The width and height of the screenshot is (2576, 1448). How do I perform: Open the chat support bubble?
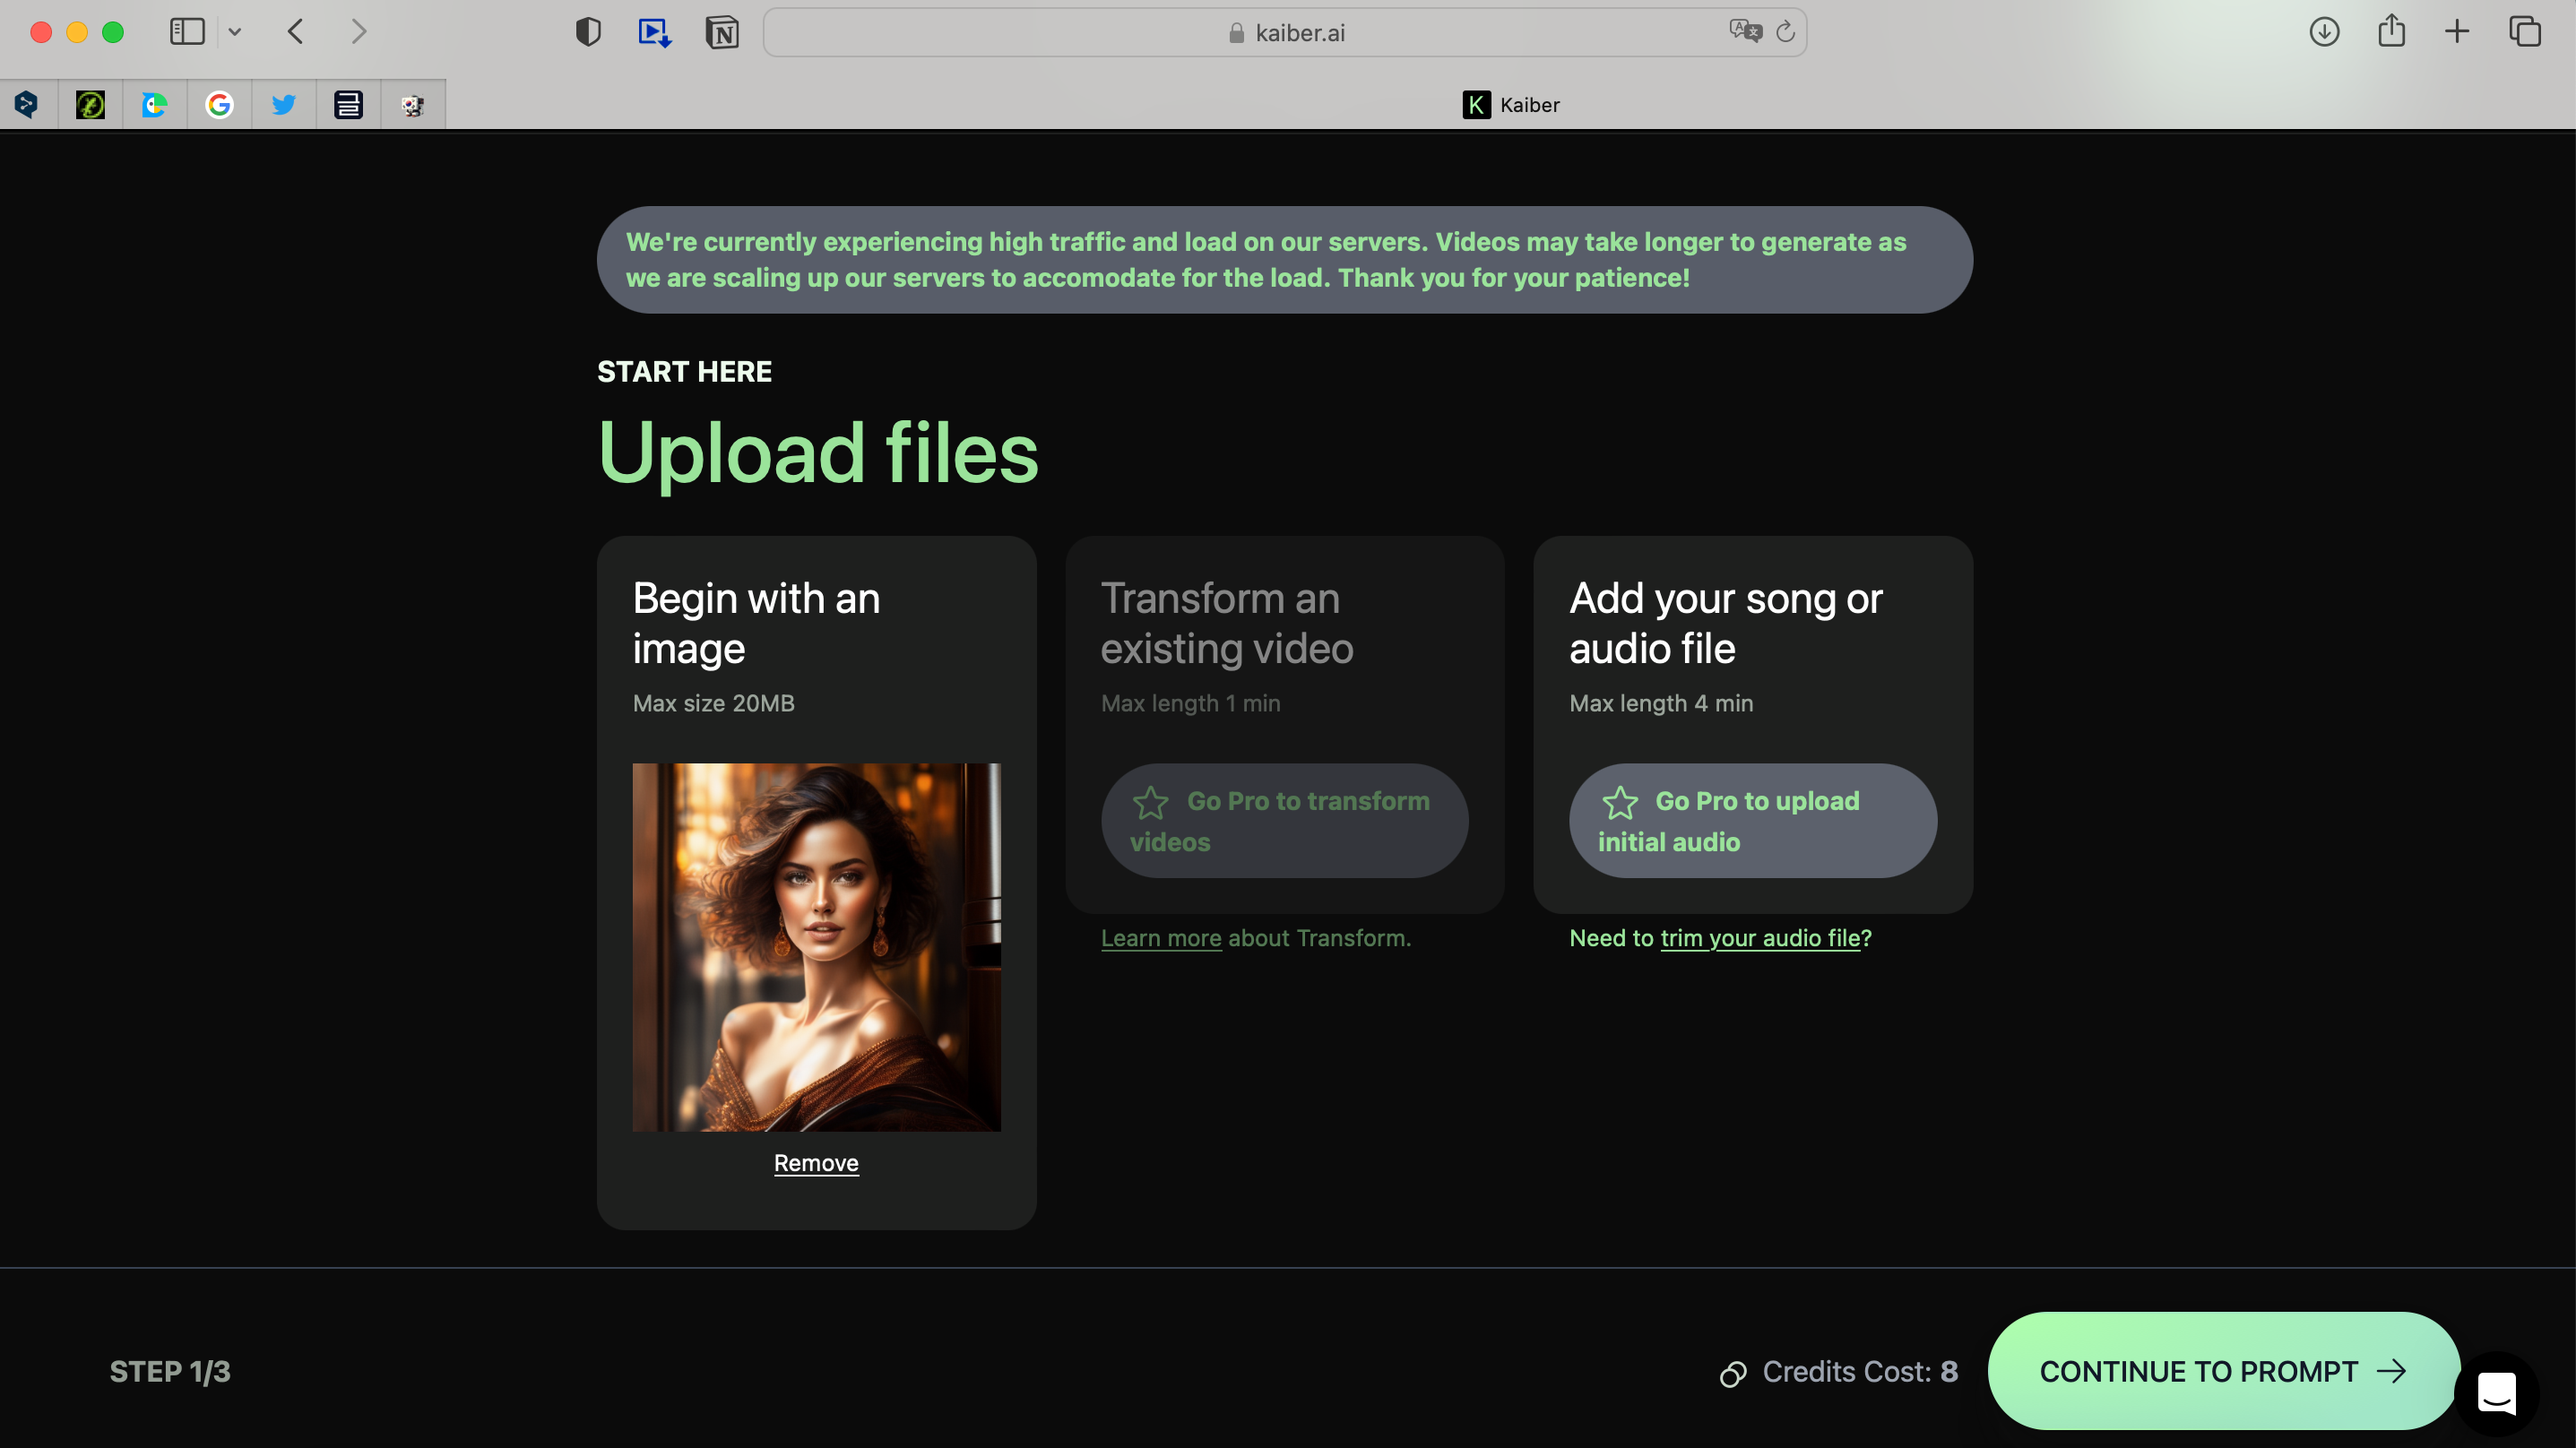pyautogui.click(x=2497, y=1391)
